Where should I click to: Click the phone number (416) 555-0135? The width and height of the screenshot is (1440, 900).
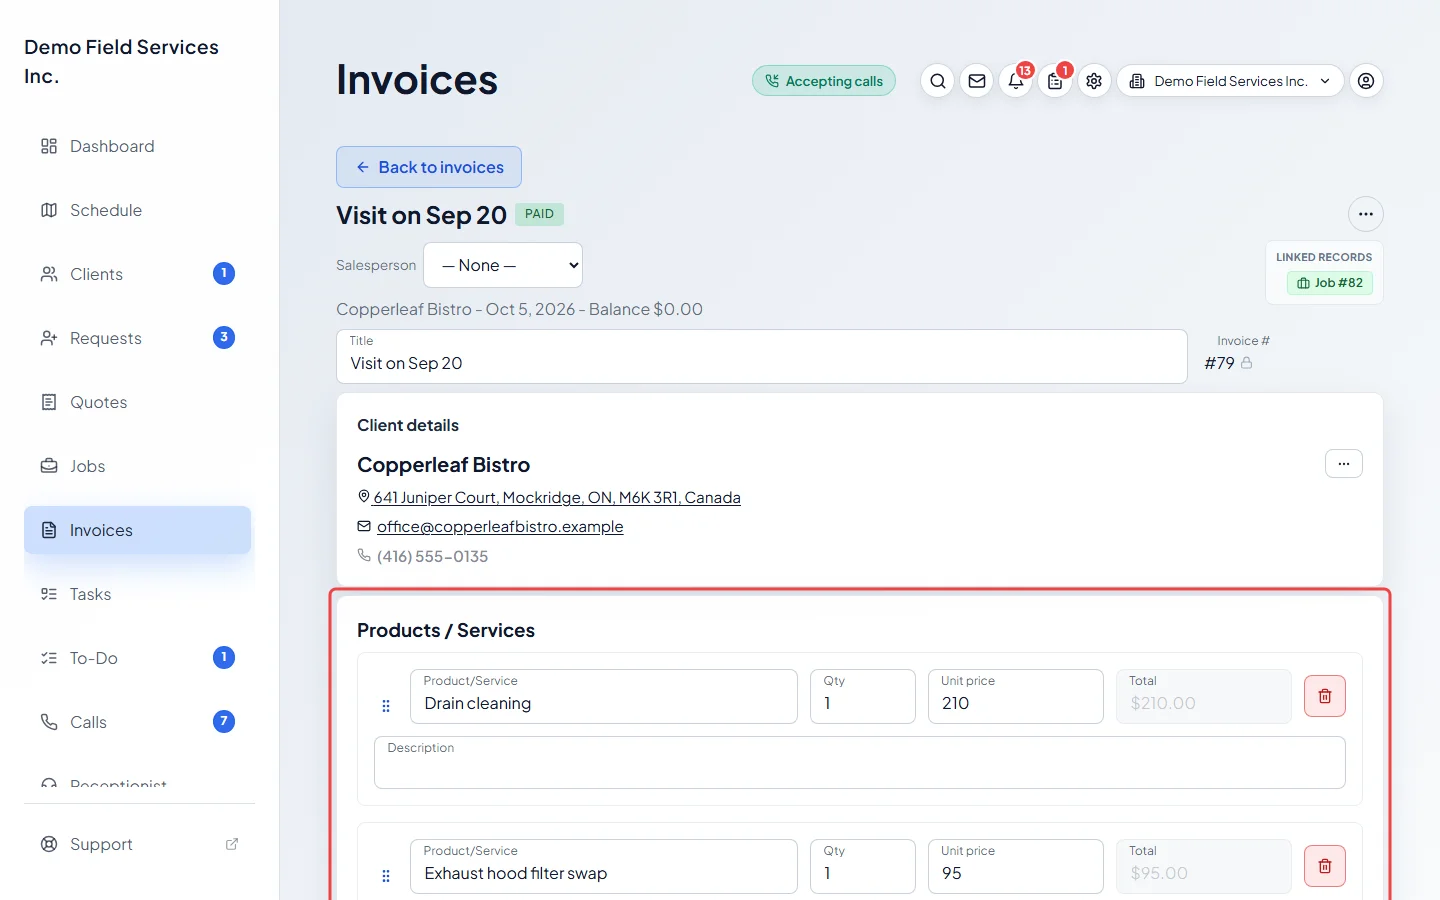(x=432, y=557)
